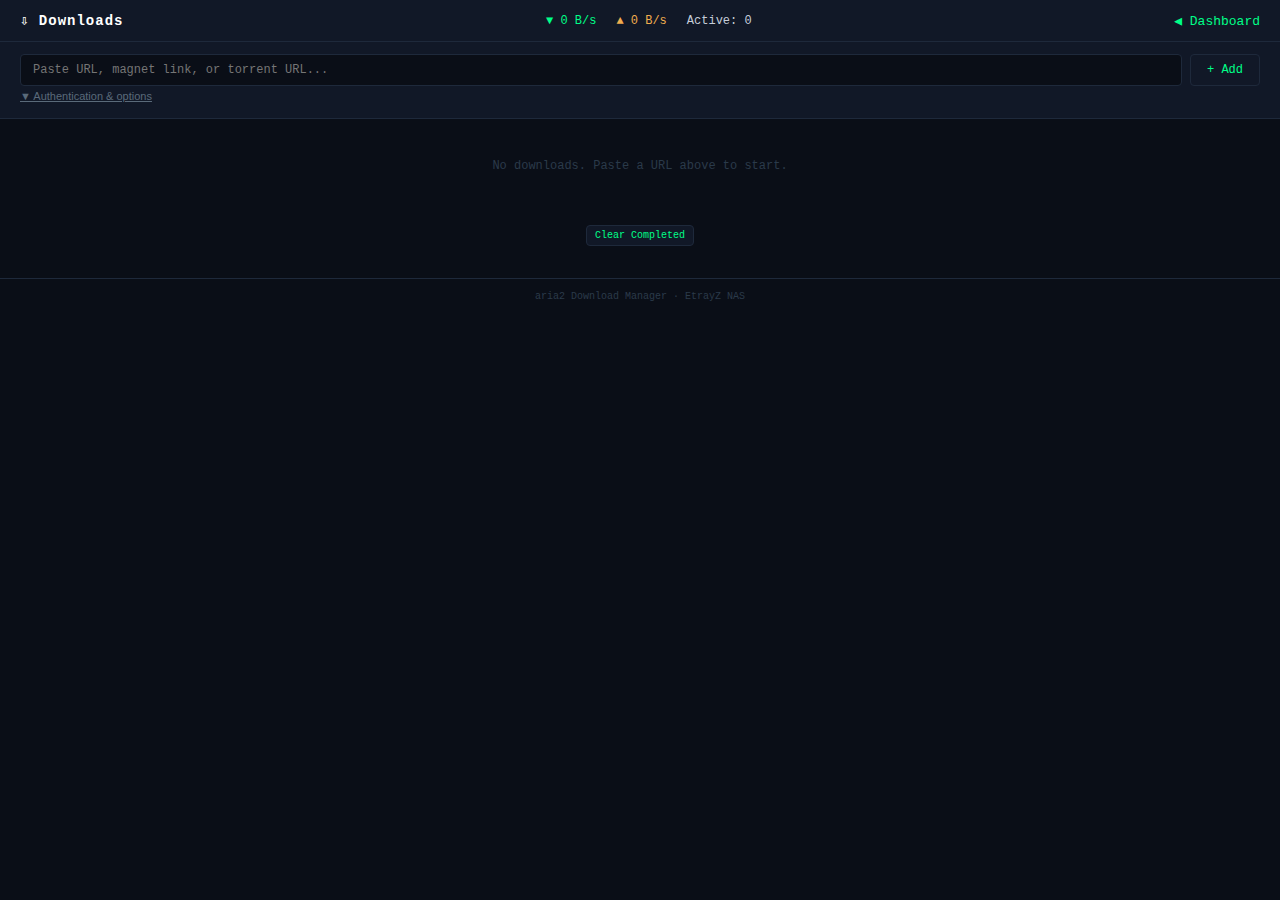Click the triangle icon before Authentication & options

(25, 96)
